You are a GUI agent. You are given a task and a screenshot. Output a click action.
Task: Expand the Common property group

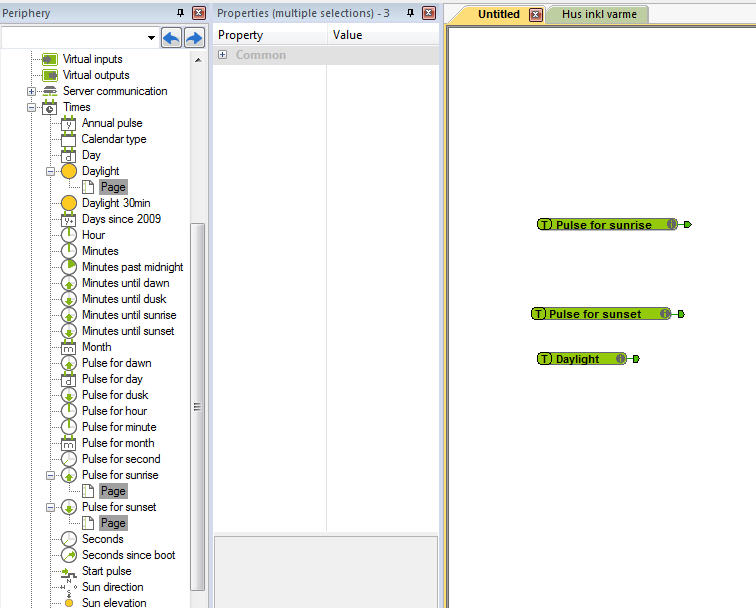(222, 55)
